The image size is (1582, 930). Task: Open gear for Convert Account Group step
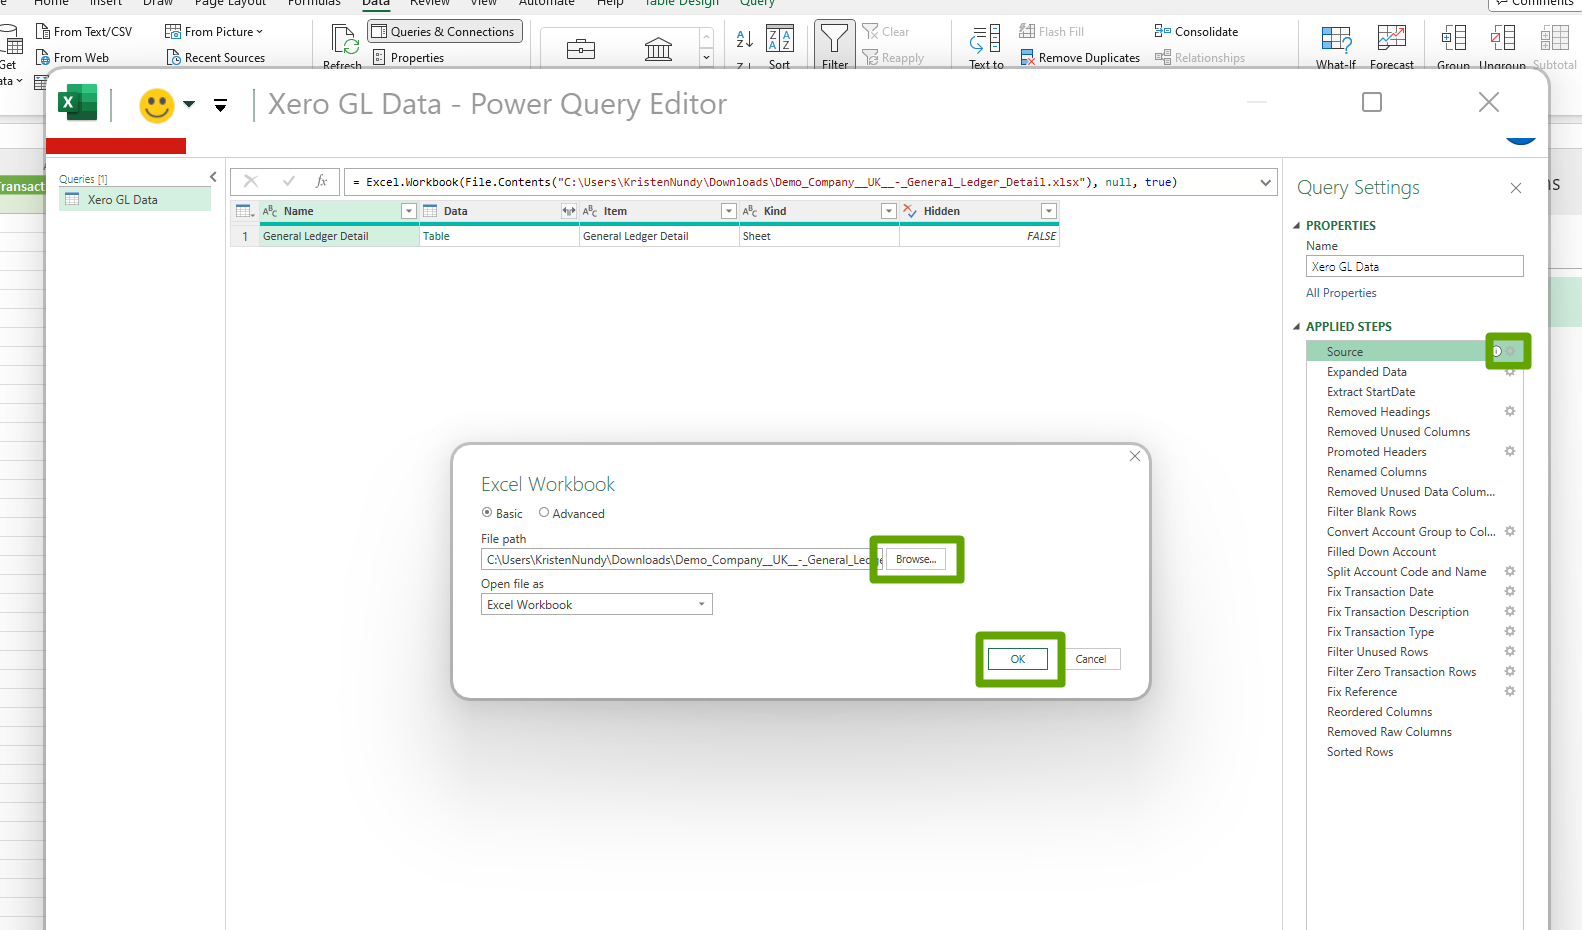pyautogui.click(x=1510, y=531)
